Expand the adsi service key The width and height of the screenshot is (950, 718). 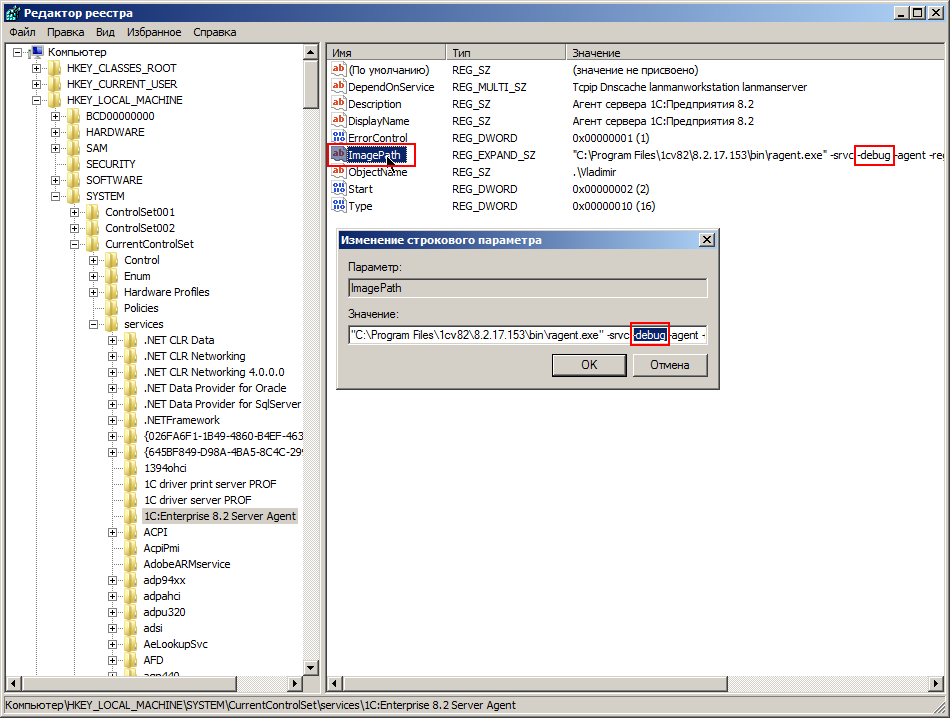112,628
